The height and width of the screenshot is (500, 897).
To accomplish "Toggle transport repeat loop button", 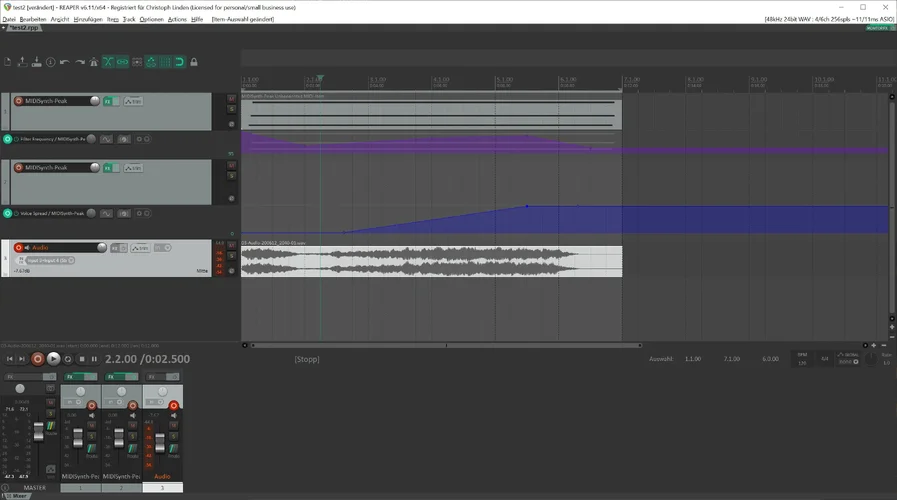I will coord(68,359).
